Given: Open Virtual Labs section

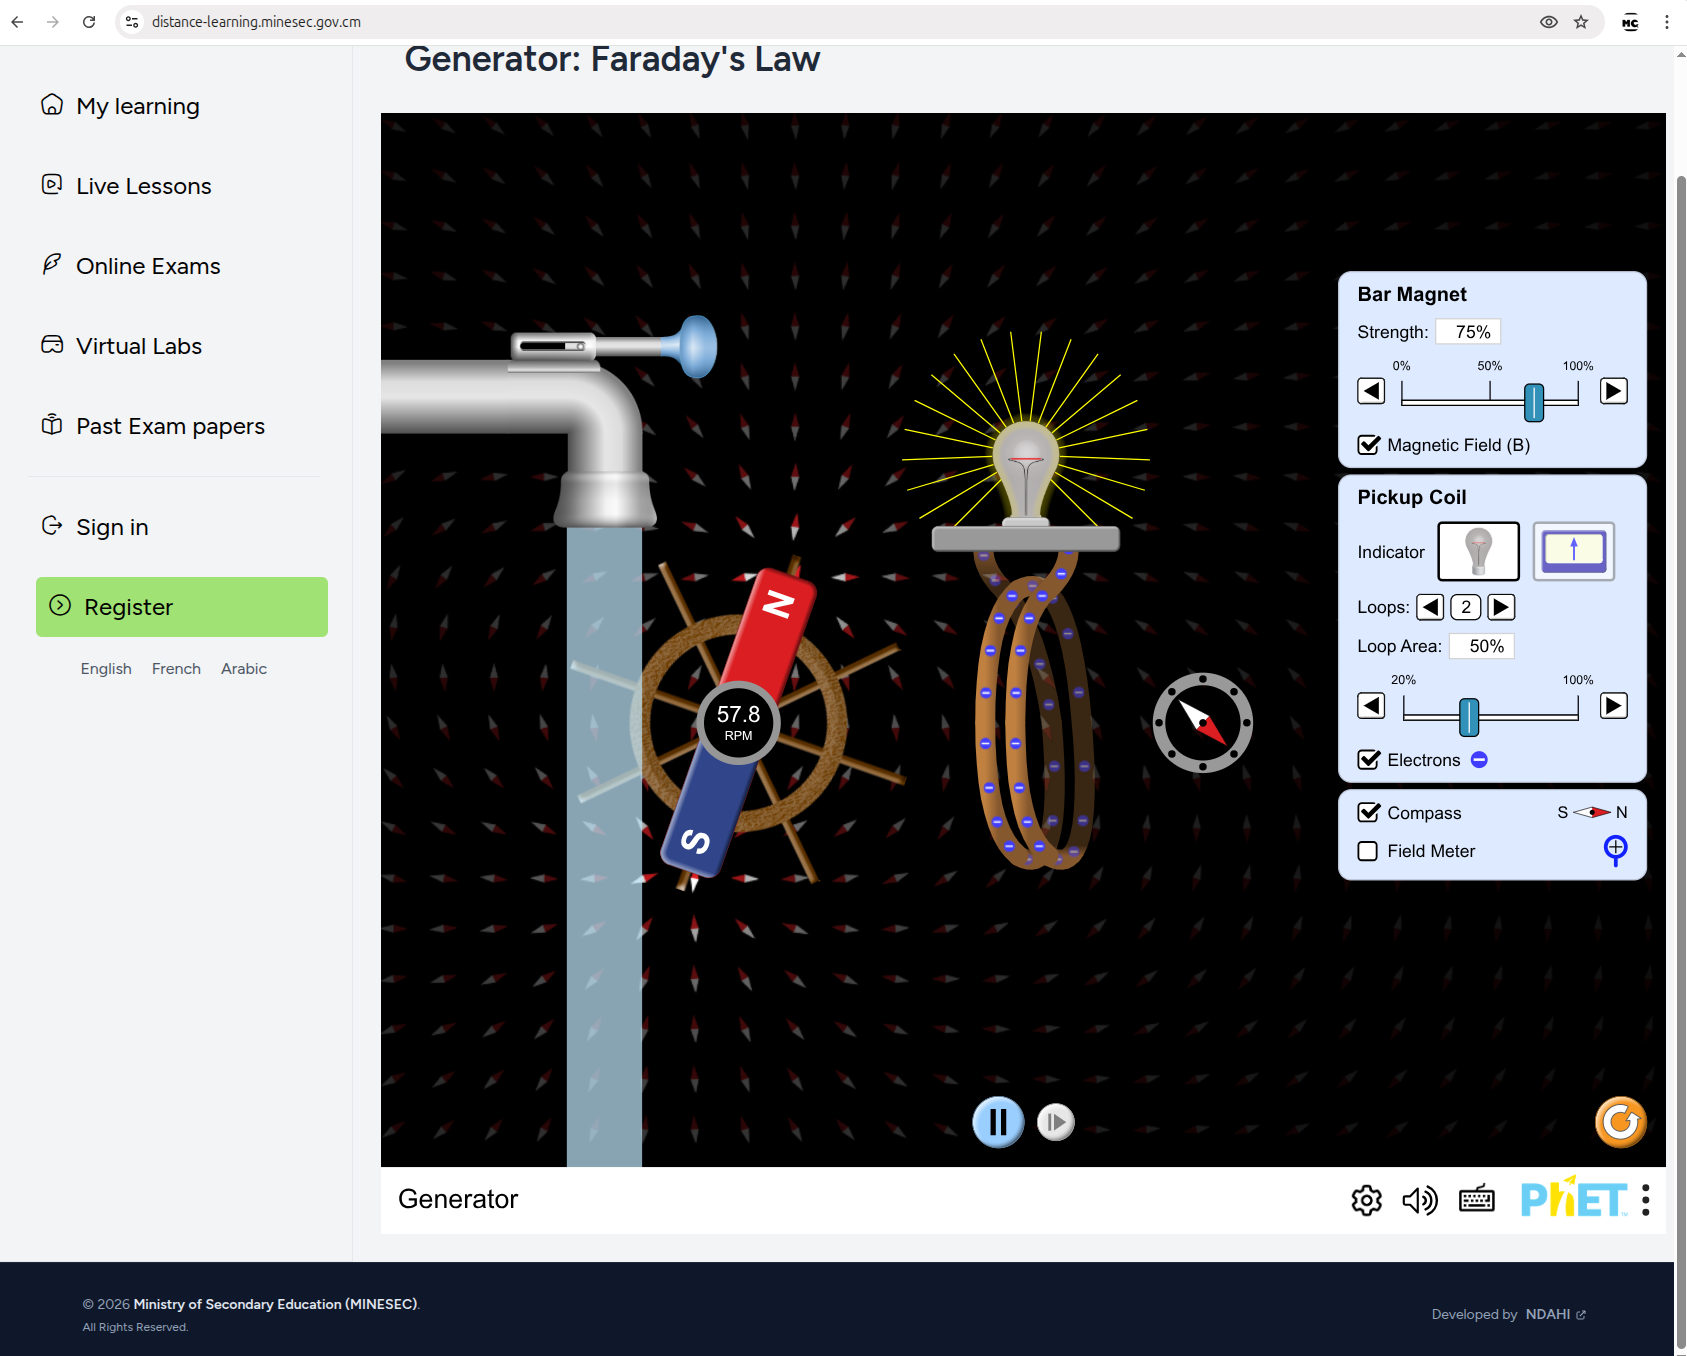Looking at the screenshot, I should pos(139,346).
